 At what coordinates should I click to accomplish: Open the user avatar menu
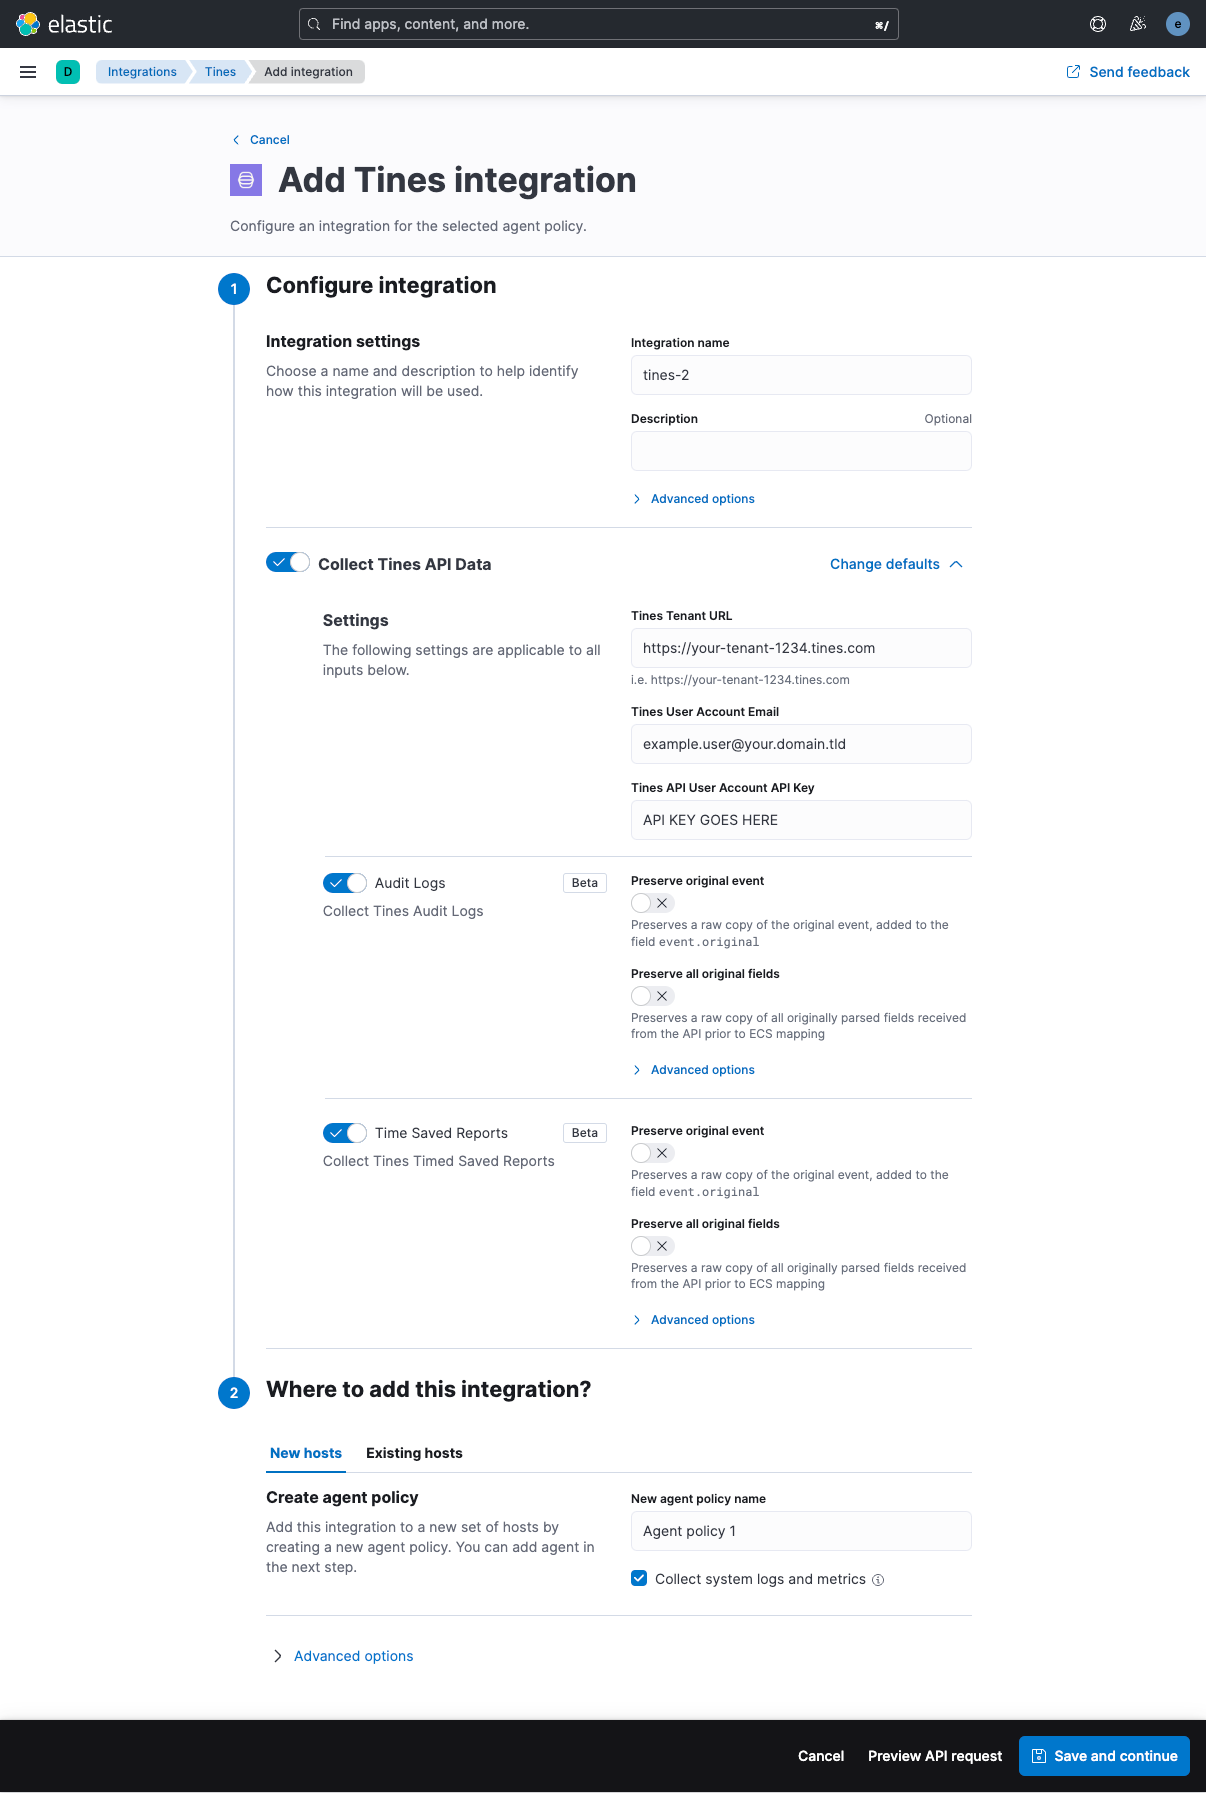coord(1178,24)
